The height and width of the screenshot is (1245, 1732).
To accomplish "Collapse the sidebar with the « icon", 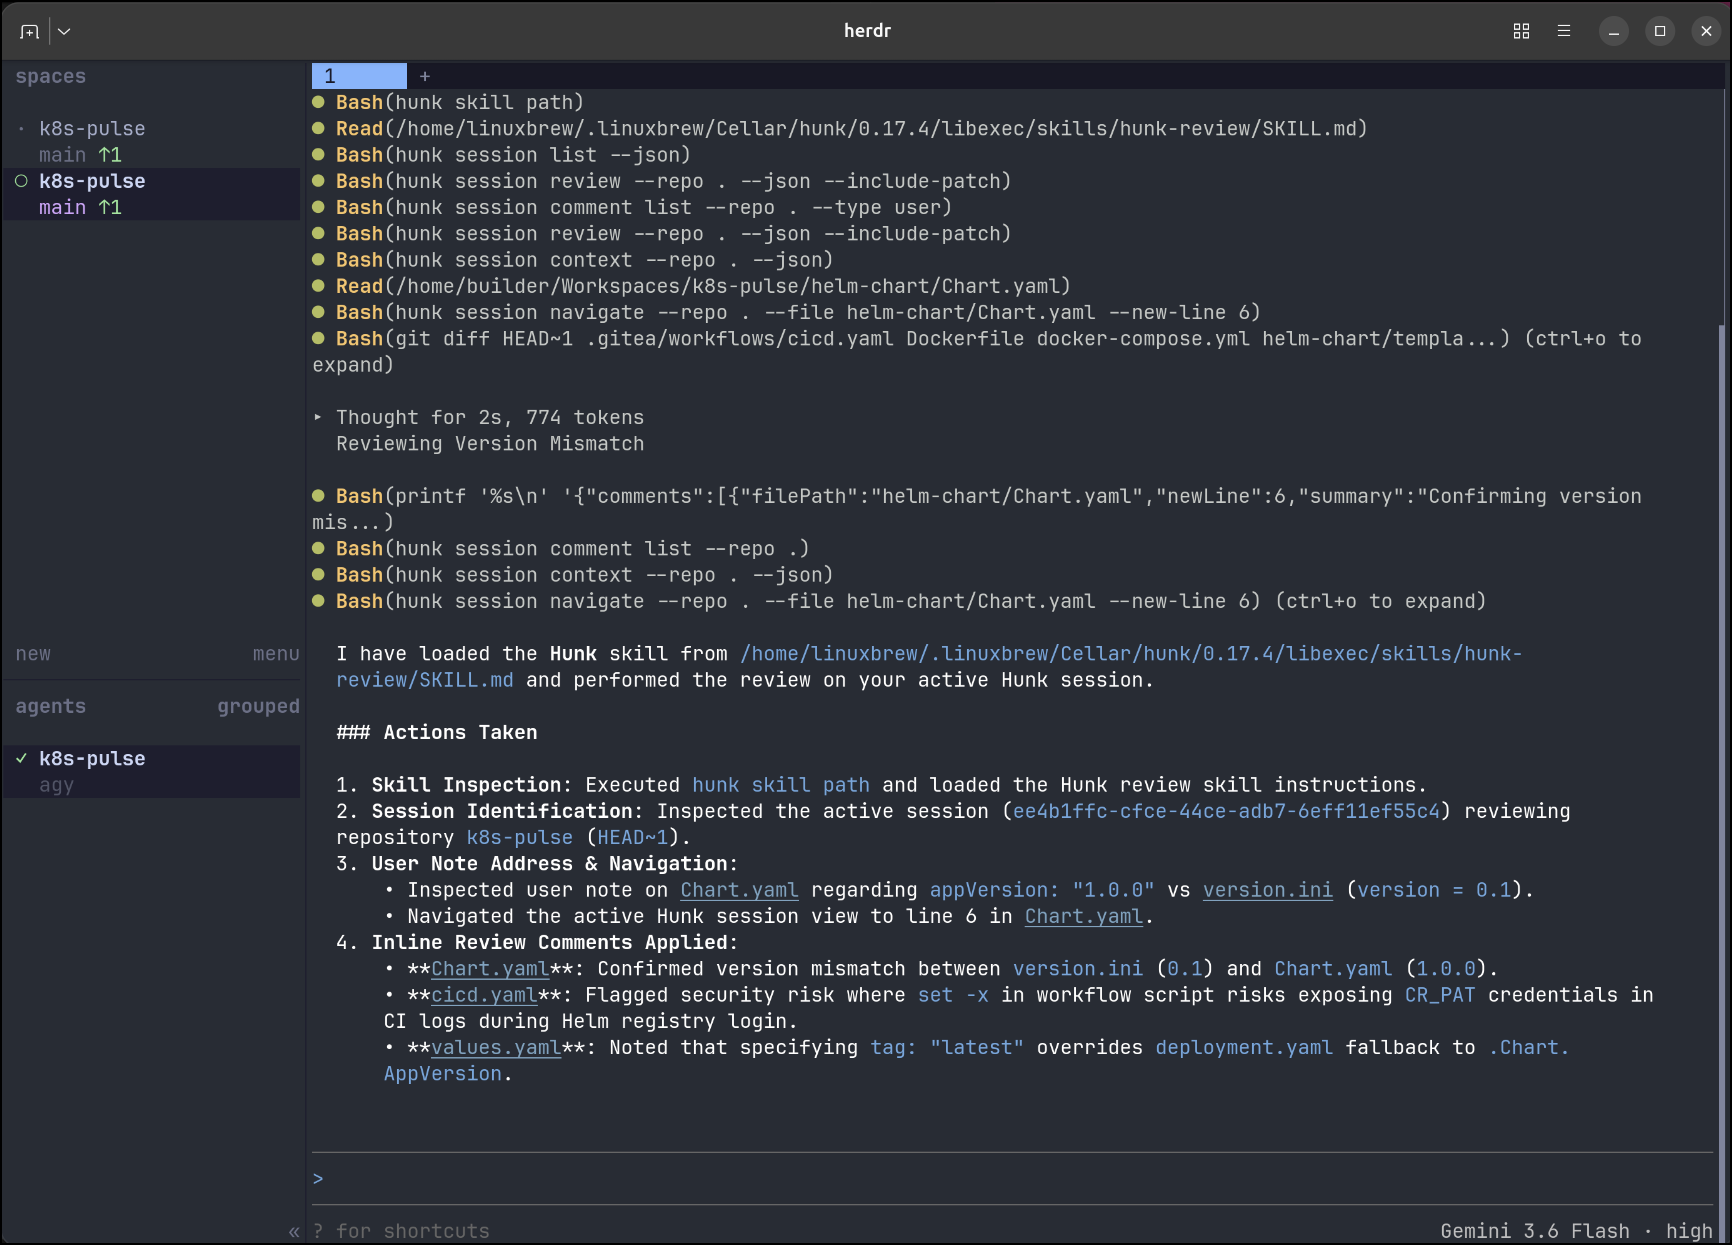I will 294,1232.
